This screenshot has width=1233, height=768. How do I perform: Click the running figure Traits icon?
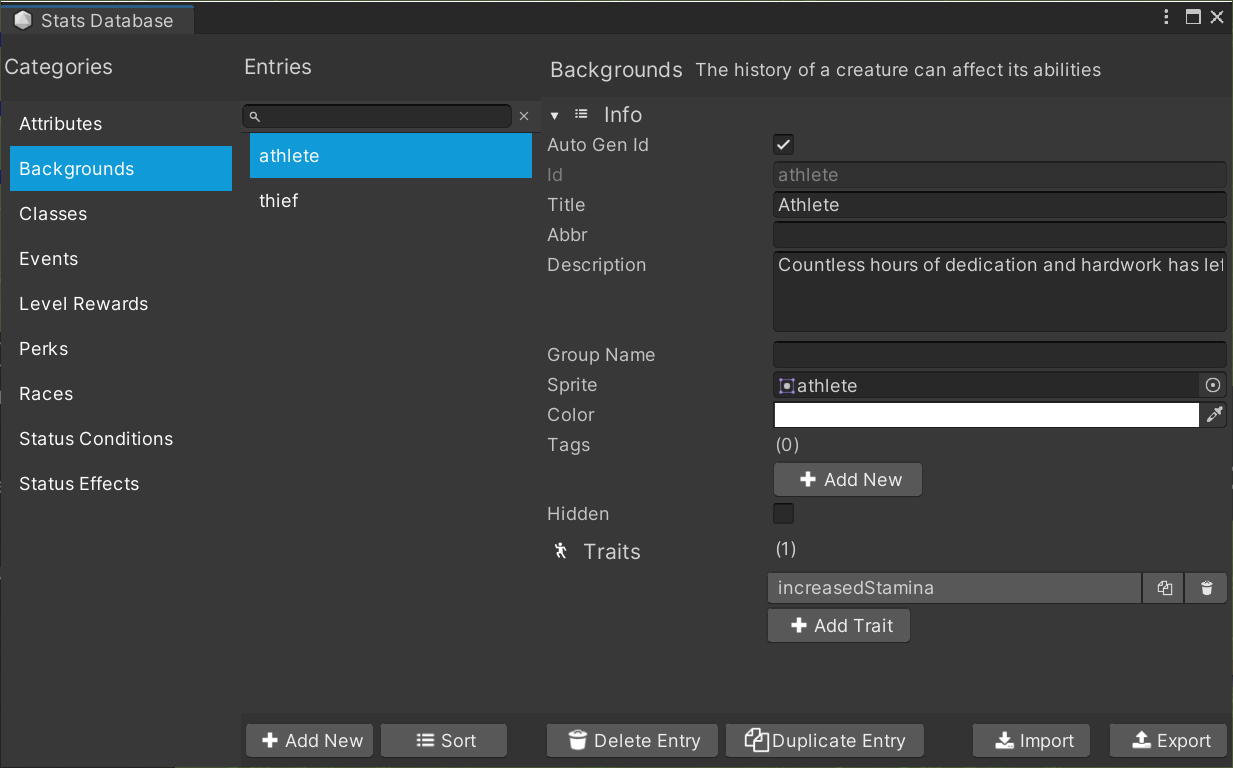tap(561, 551)
